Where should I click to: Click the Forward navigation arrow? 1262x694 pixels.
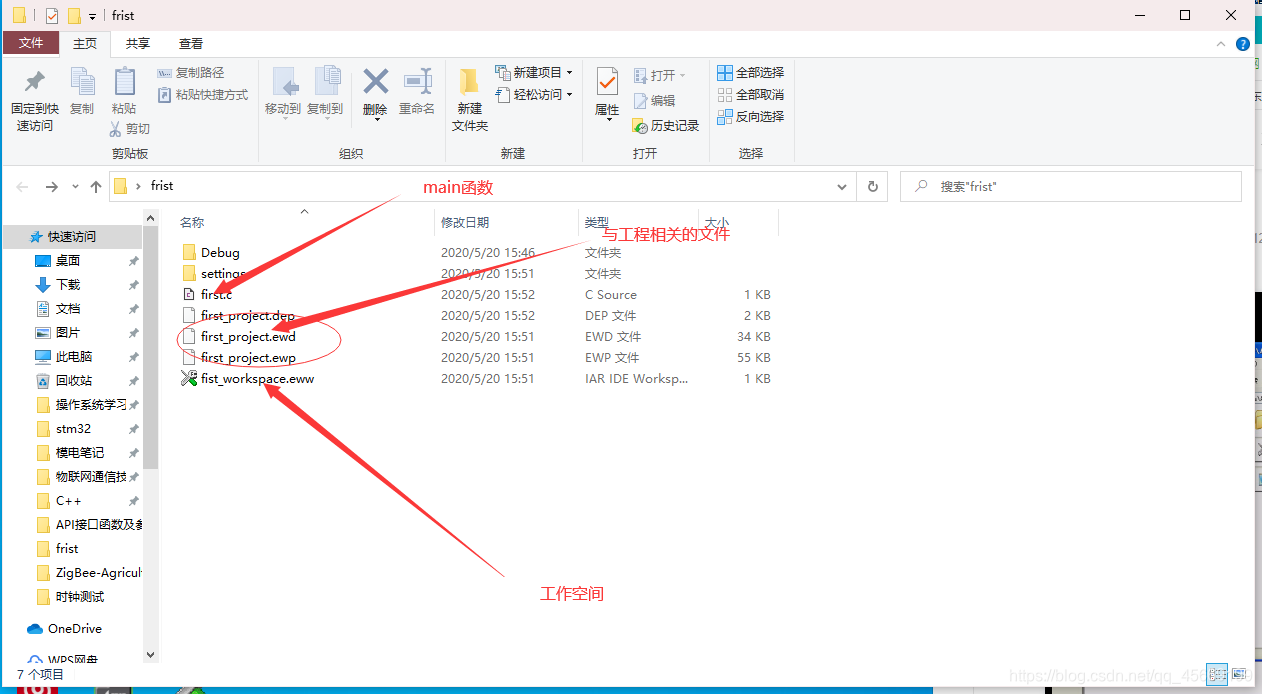tap(52, 187)
